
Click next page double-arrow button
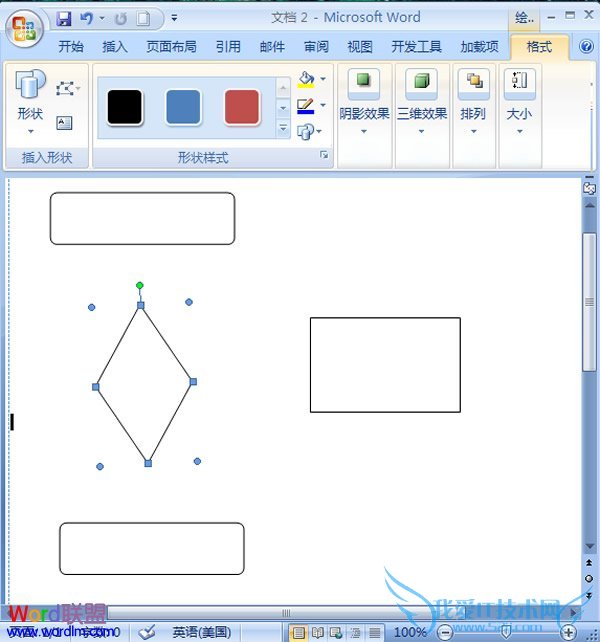click(x=589, y=595)
